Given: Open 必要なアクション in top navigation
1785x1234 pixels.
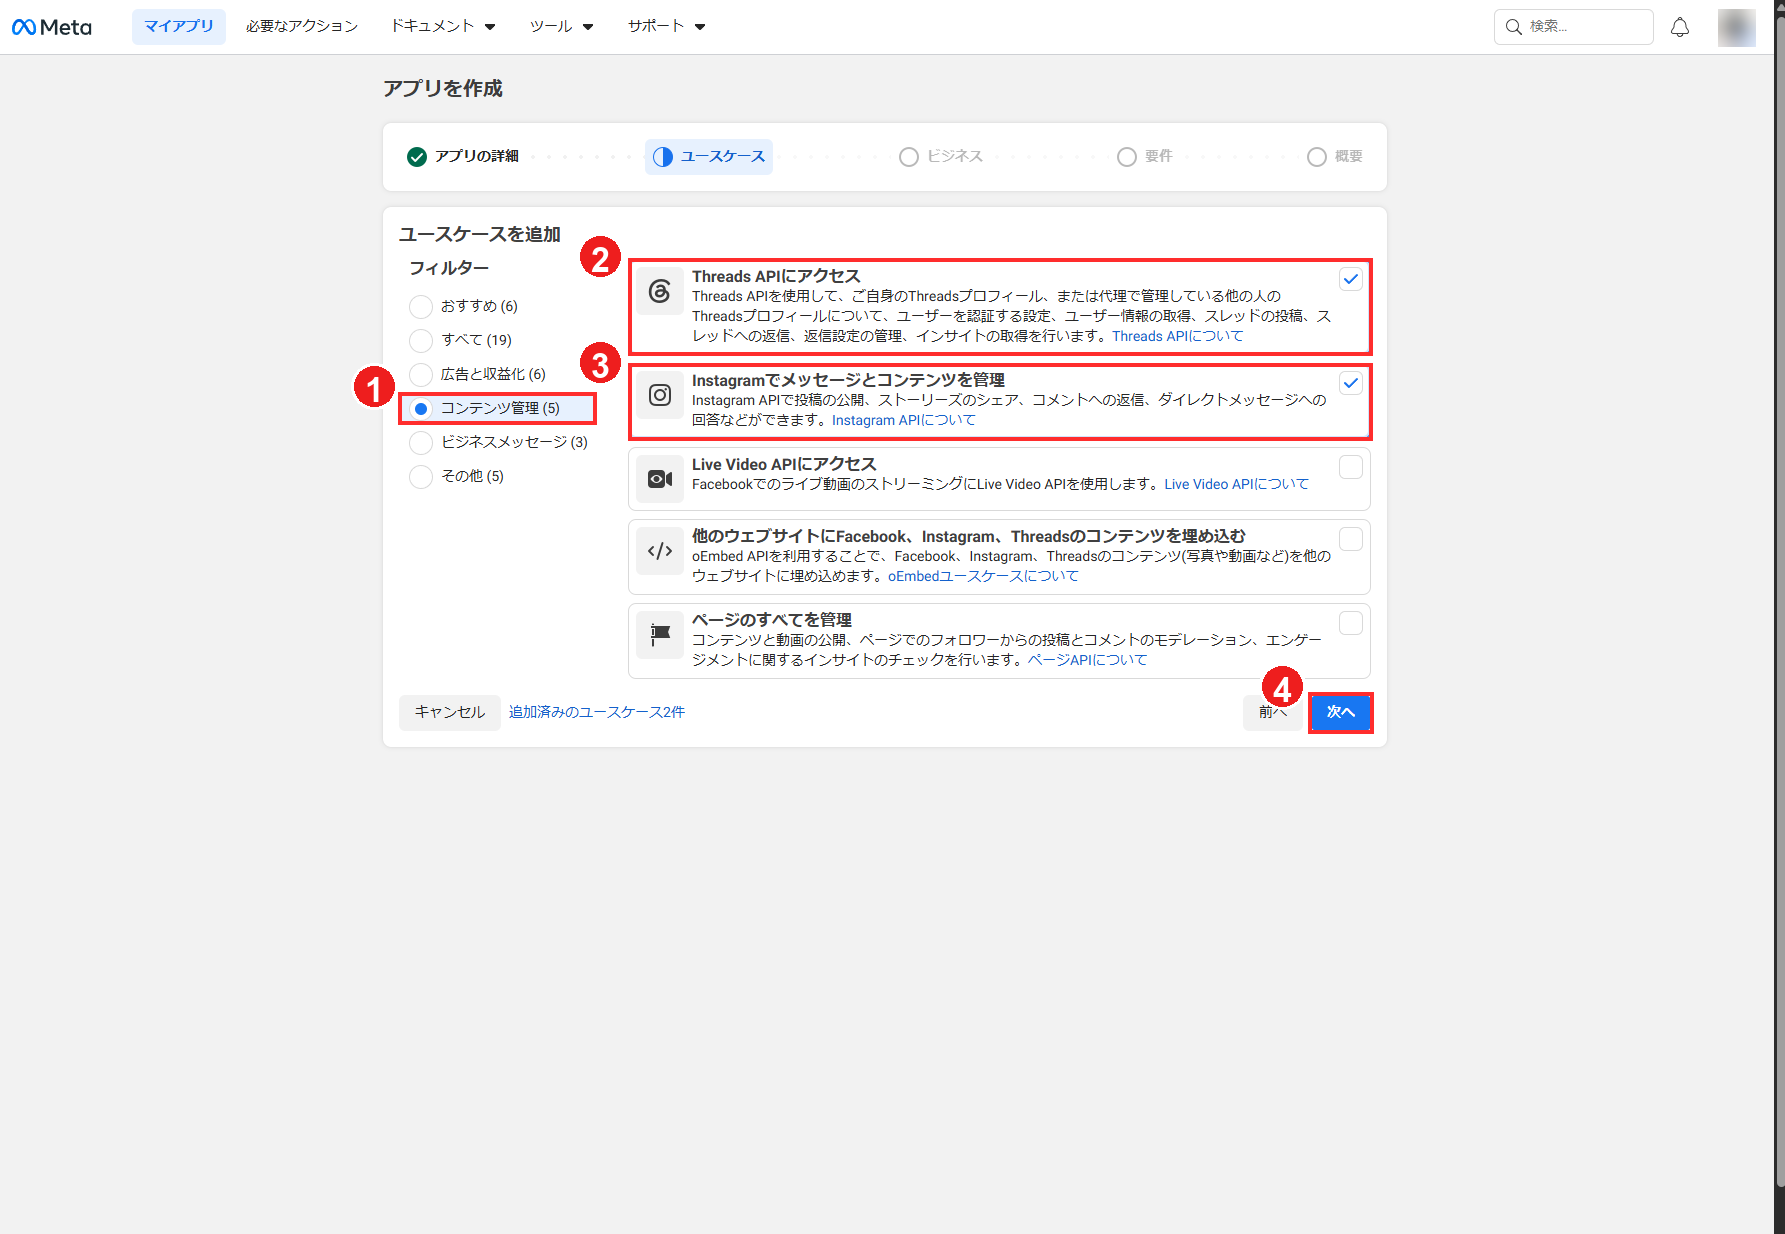Looking at the screenshot, I should pos(302,27).
